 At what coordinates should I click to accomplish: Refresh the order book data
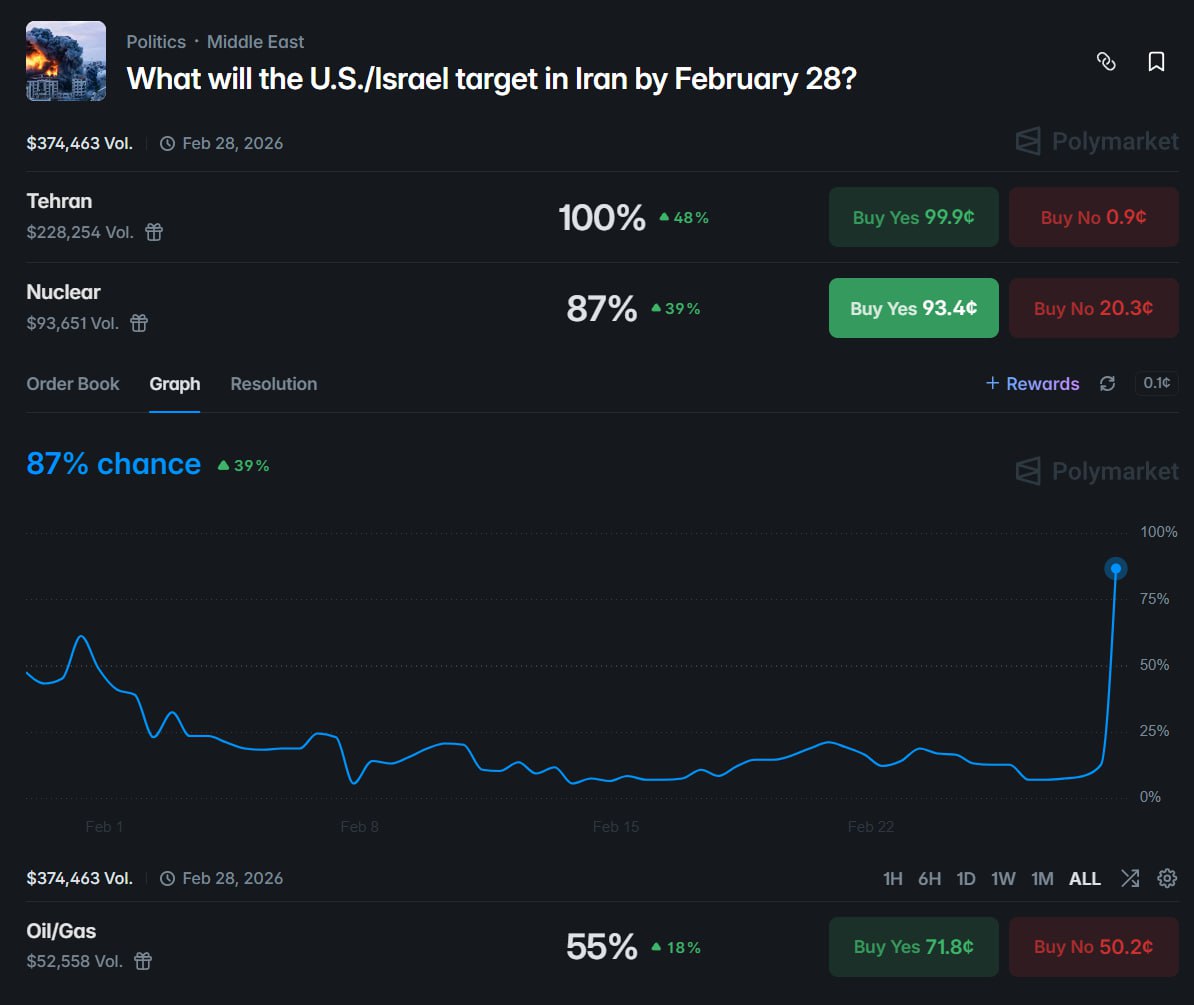pos(1107,383)
